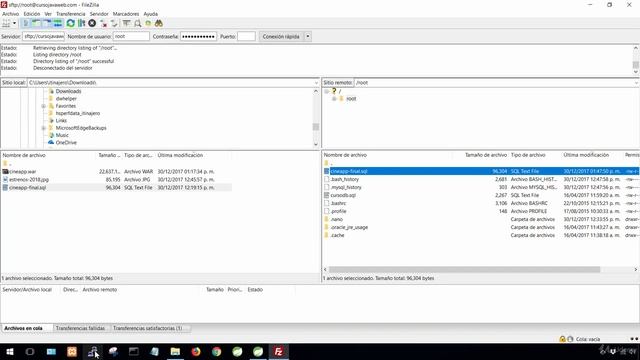The image size is (640, 360).
Task: Open the Edición menu
Action: (32, 14)
